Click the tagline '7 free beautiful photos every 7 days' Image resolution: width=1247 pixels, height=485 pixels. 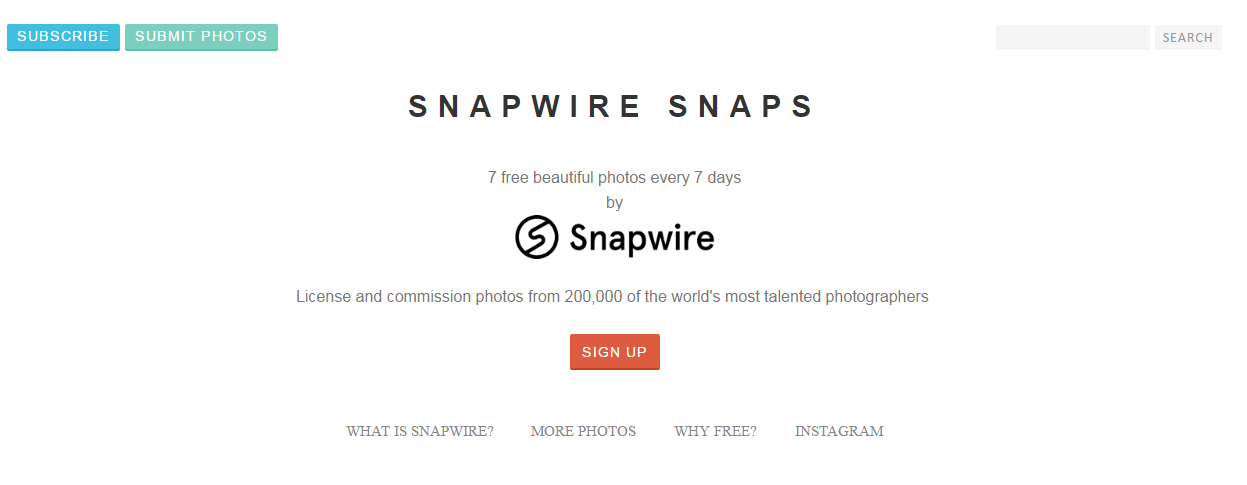614,178
